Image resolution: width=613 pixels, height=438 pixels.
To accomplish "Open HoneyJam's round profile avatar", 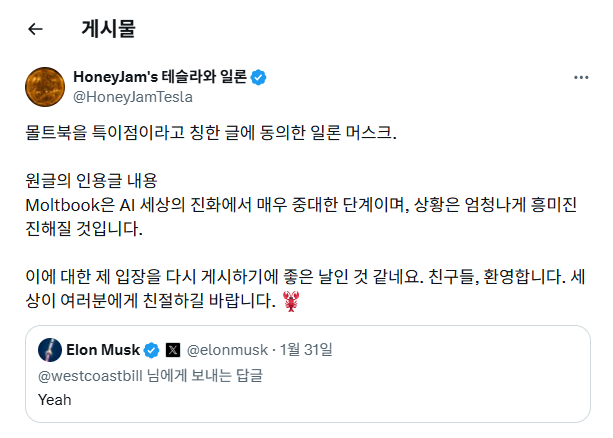I will click(45, 87).
